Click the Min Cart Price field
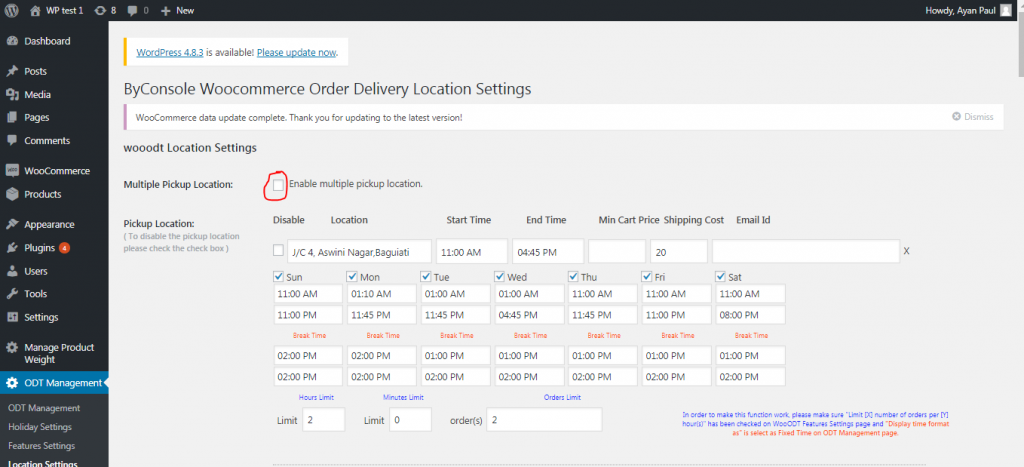Screen dimensions: 1024x467 617,251
